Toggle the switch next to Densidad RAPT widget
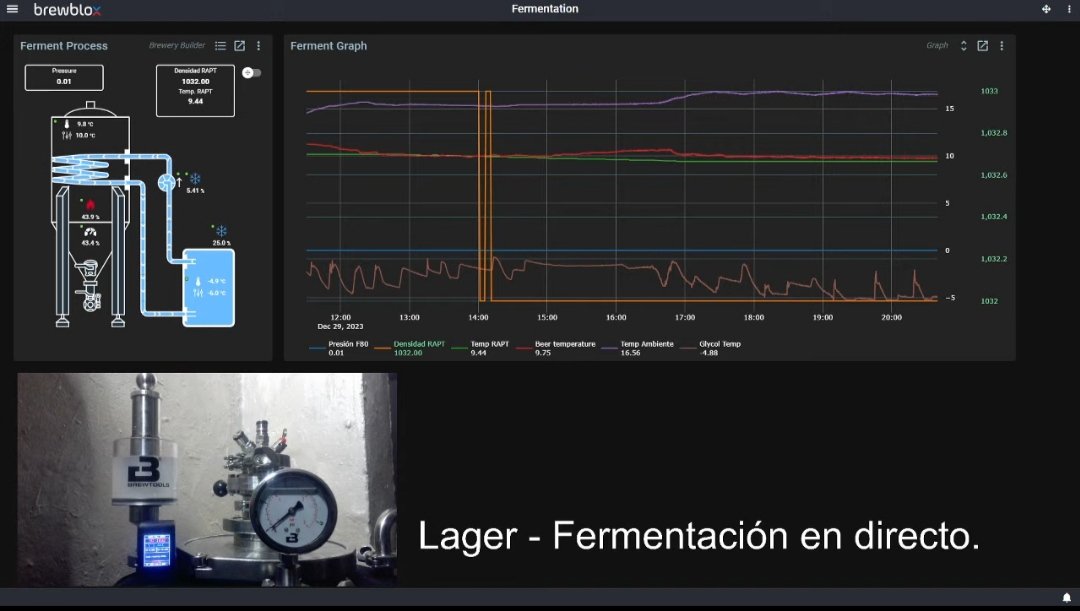Screen dimensions: 1080x611 coord(251,72)
